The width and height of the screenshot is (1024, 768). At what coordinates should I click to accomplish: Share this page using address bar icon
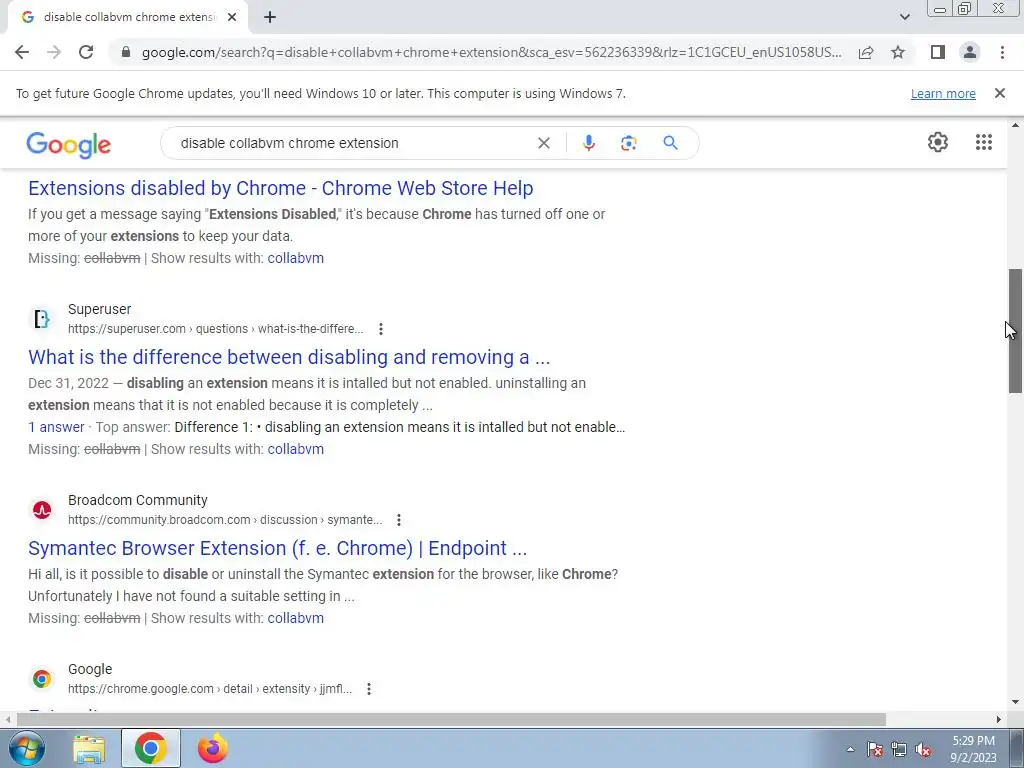pos(866,52)
